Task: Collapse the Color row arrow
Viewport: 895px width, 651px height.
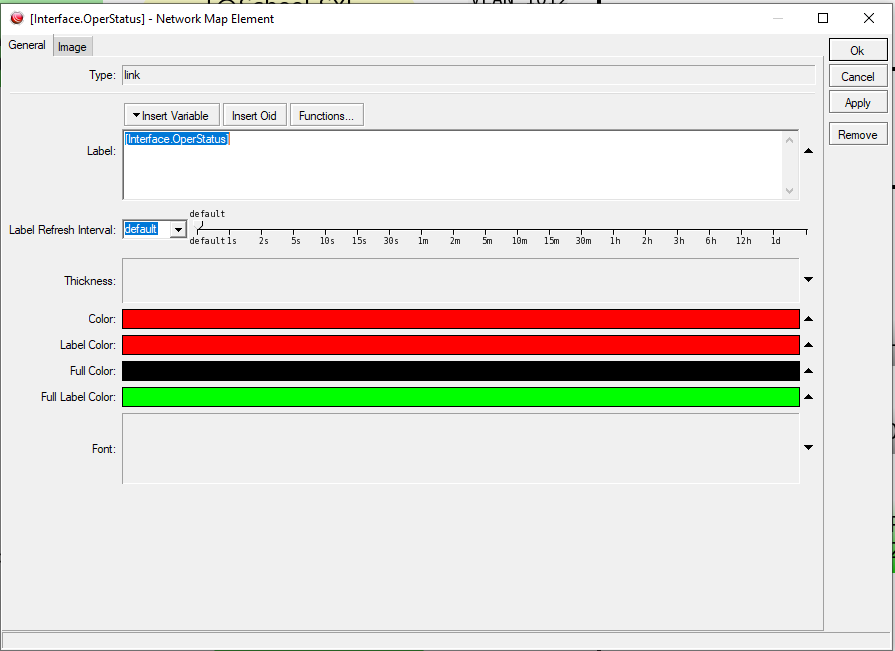Action: coord(808,319)
